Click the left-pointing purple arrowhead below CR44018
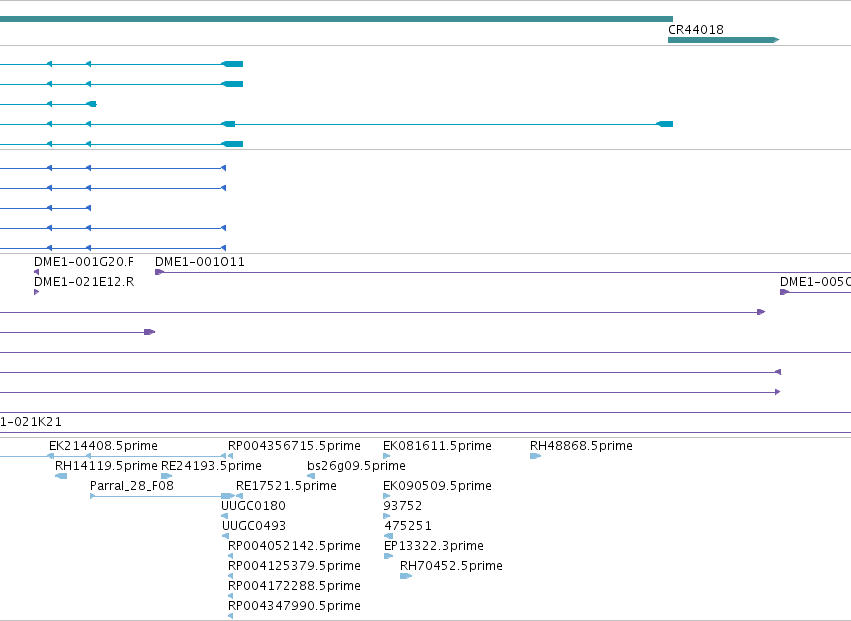The height and width of the screenshot is (621, 851). pos(778,372)
